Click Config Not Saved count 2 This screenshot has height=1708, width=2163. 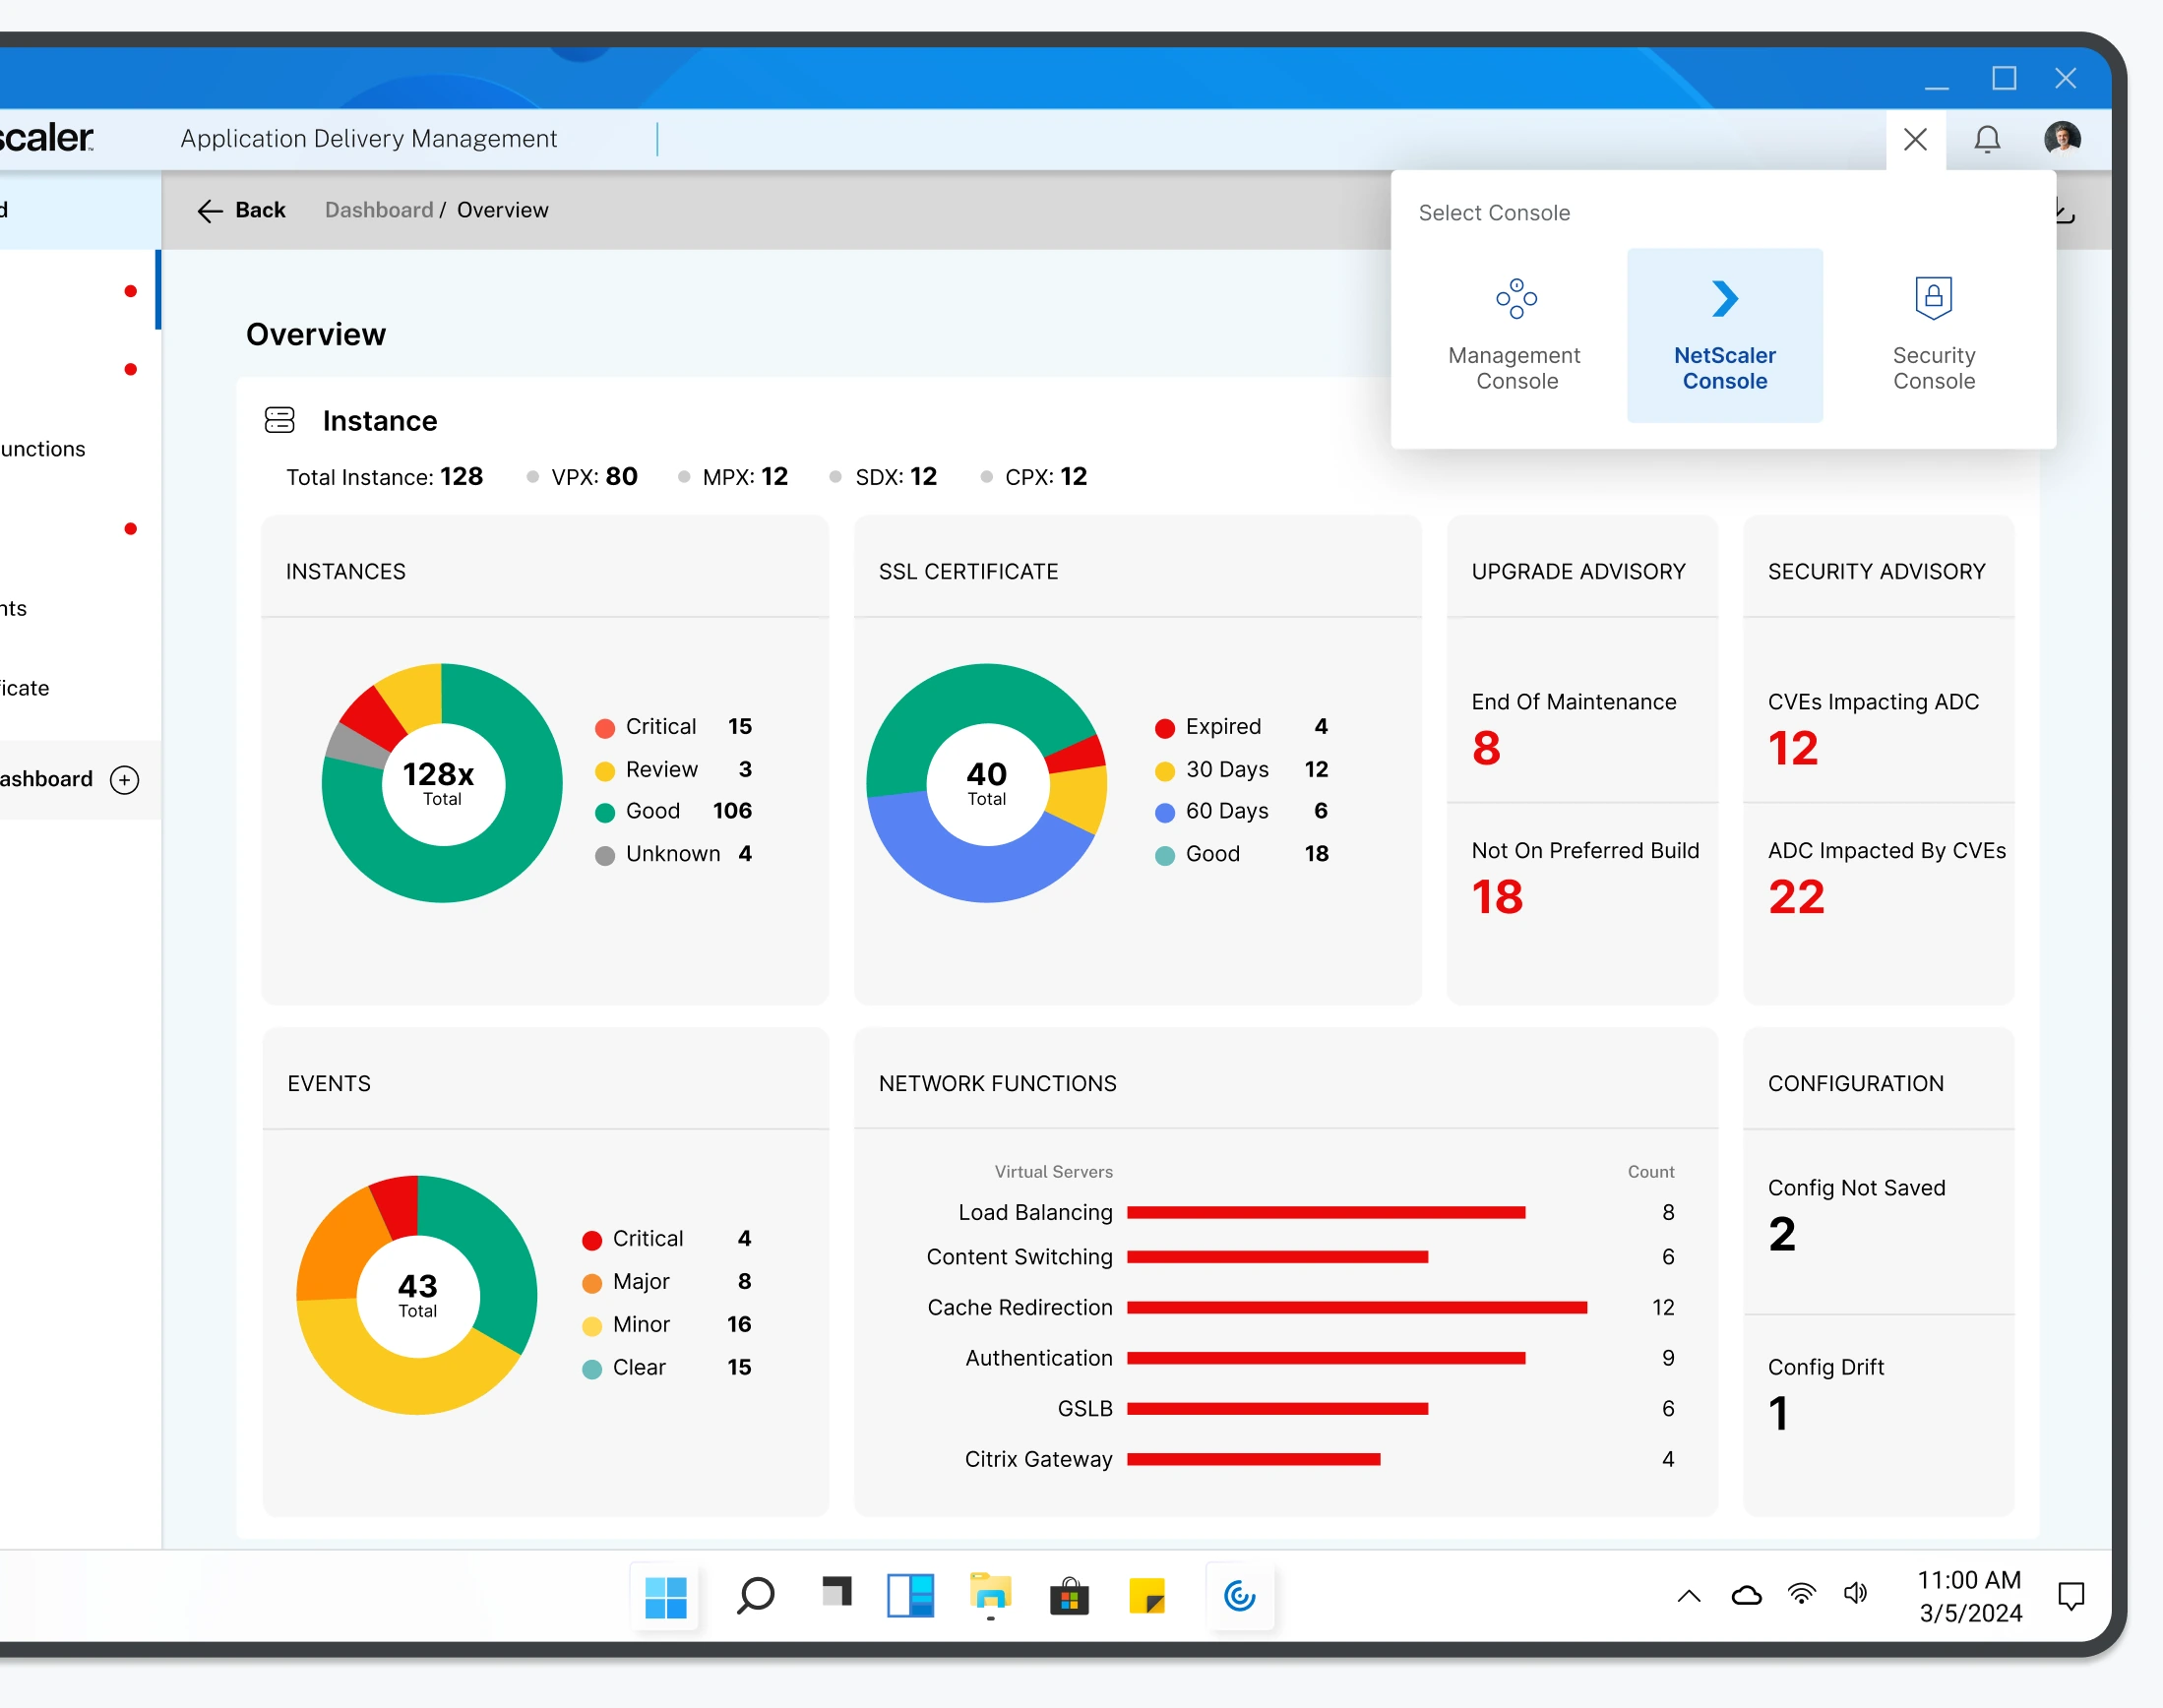1781,1234
